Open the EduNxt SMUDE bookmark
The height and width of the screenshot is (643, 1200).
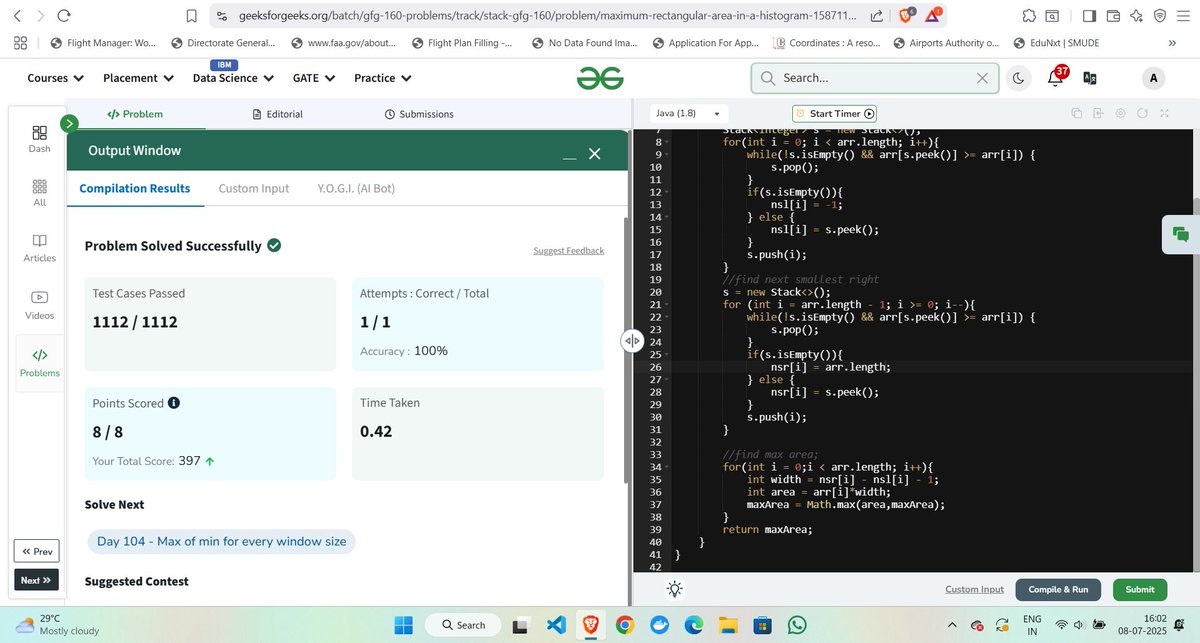1056,43
